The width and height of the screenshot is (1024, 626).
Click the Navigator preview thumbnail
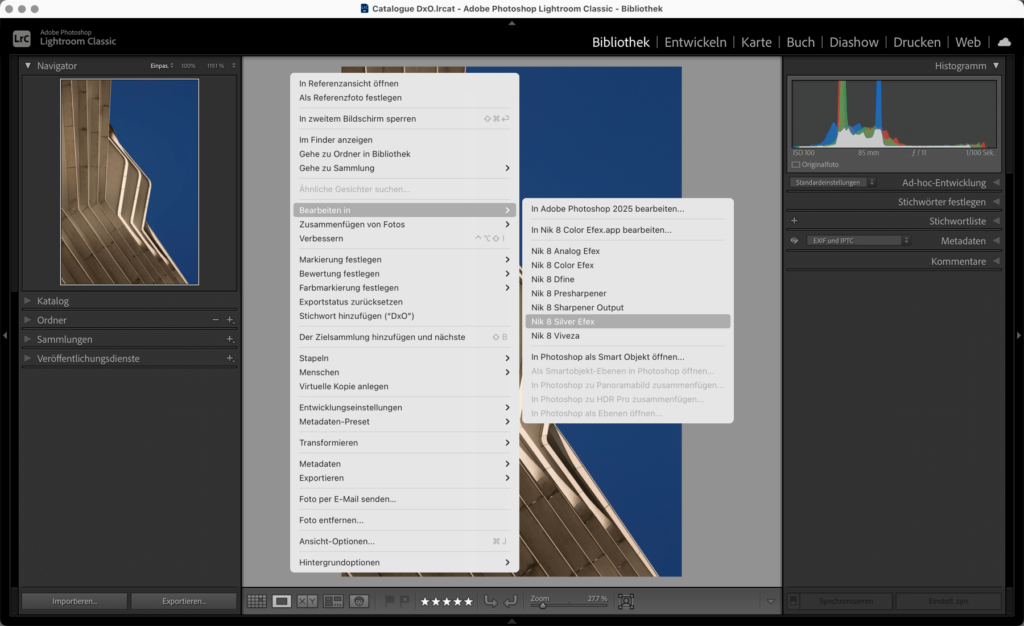[x=129, y=182]
